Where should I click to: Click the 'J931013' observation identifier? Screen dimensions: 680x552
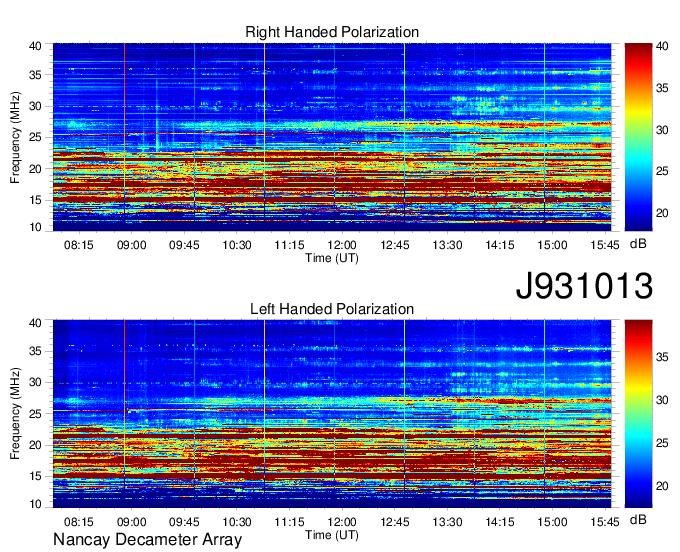(x=584, y=286)
